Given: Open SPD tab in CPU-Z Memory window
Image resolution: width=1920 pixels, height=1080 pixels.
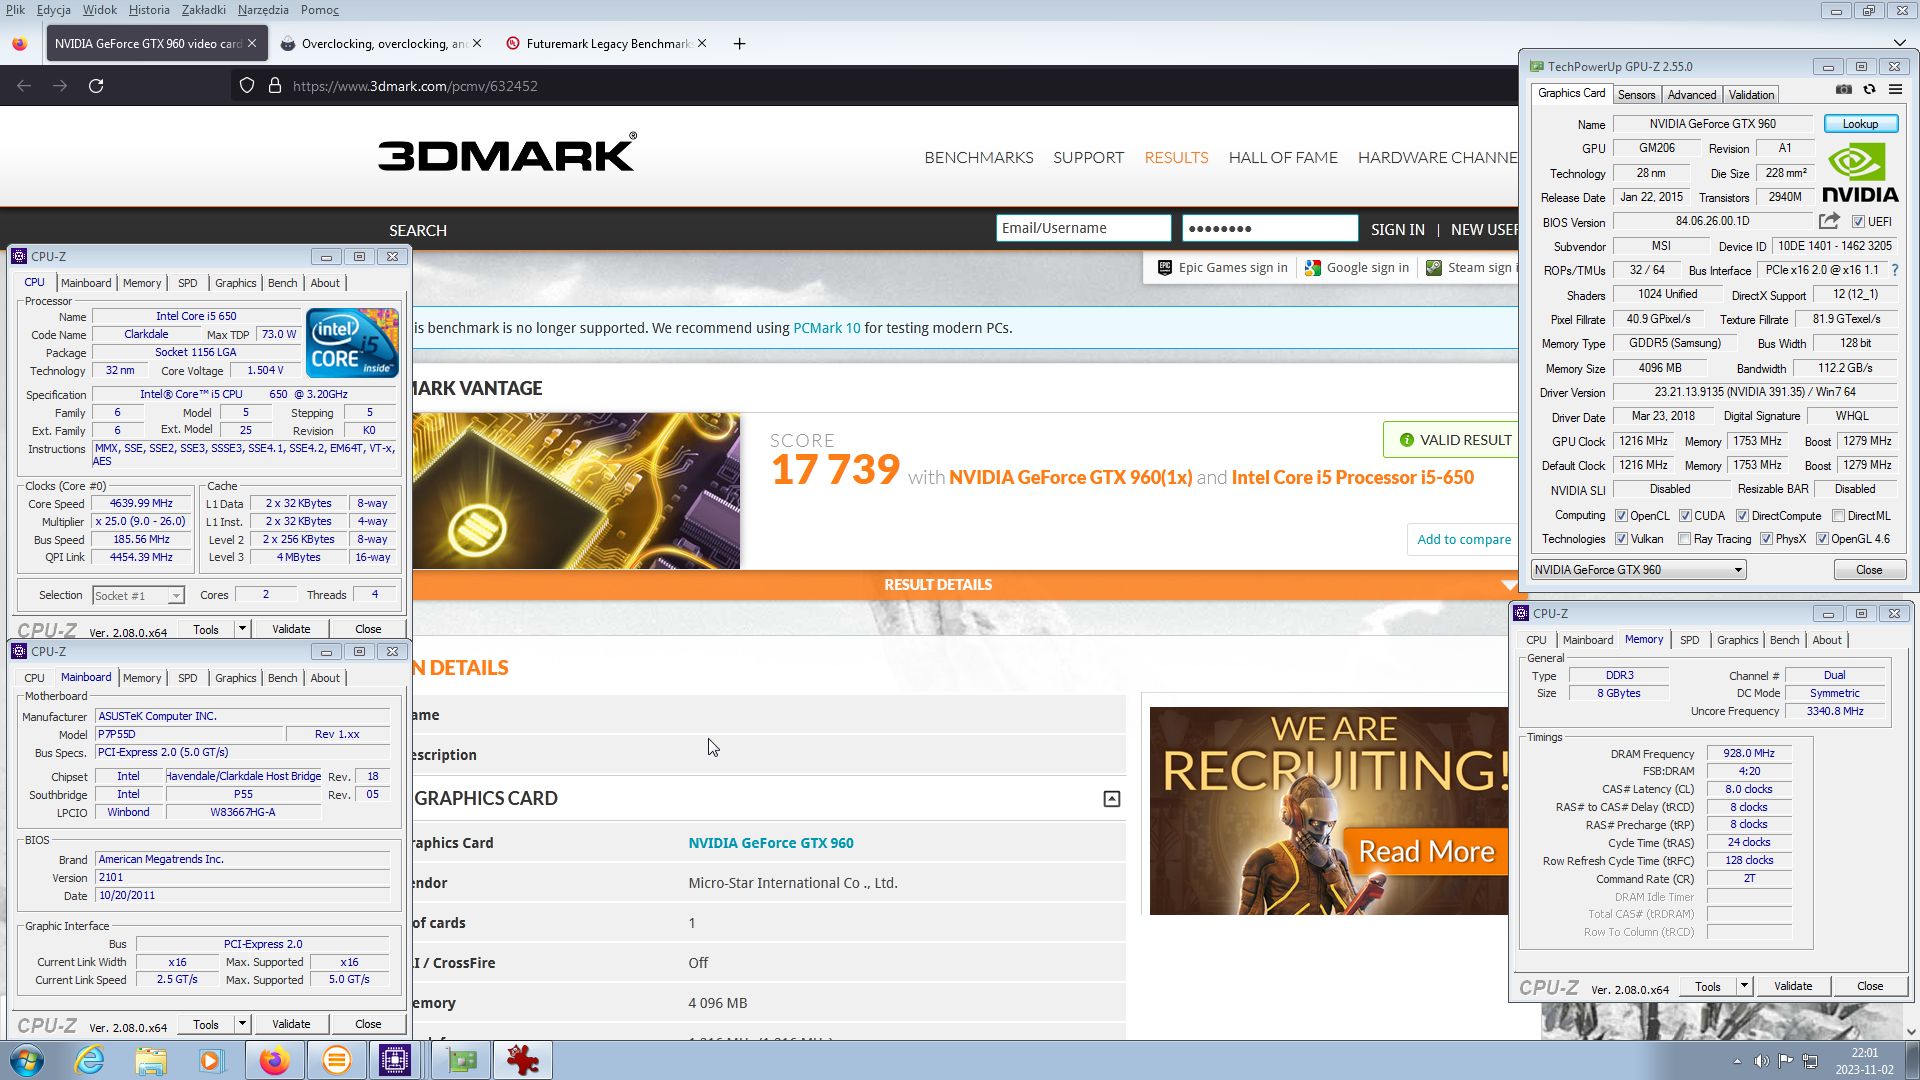Looking at the screenshot, I should pos(1689,640).
